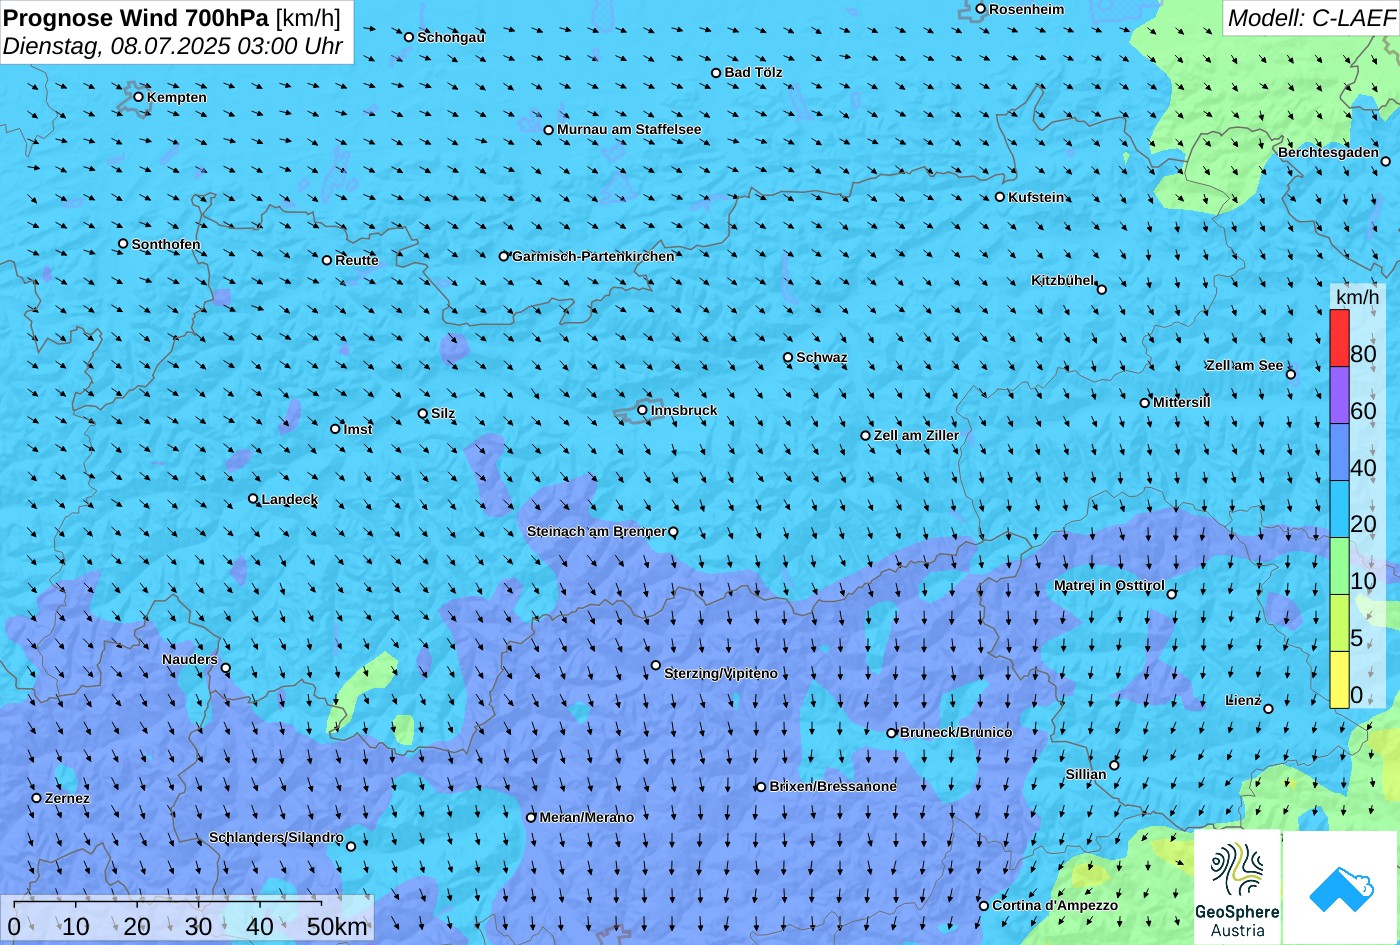This screenshot has height=945, width=1400.
Task: Click the blue 40 km/h legend swatch
Action: pos(1339,452)
